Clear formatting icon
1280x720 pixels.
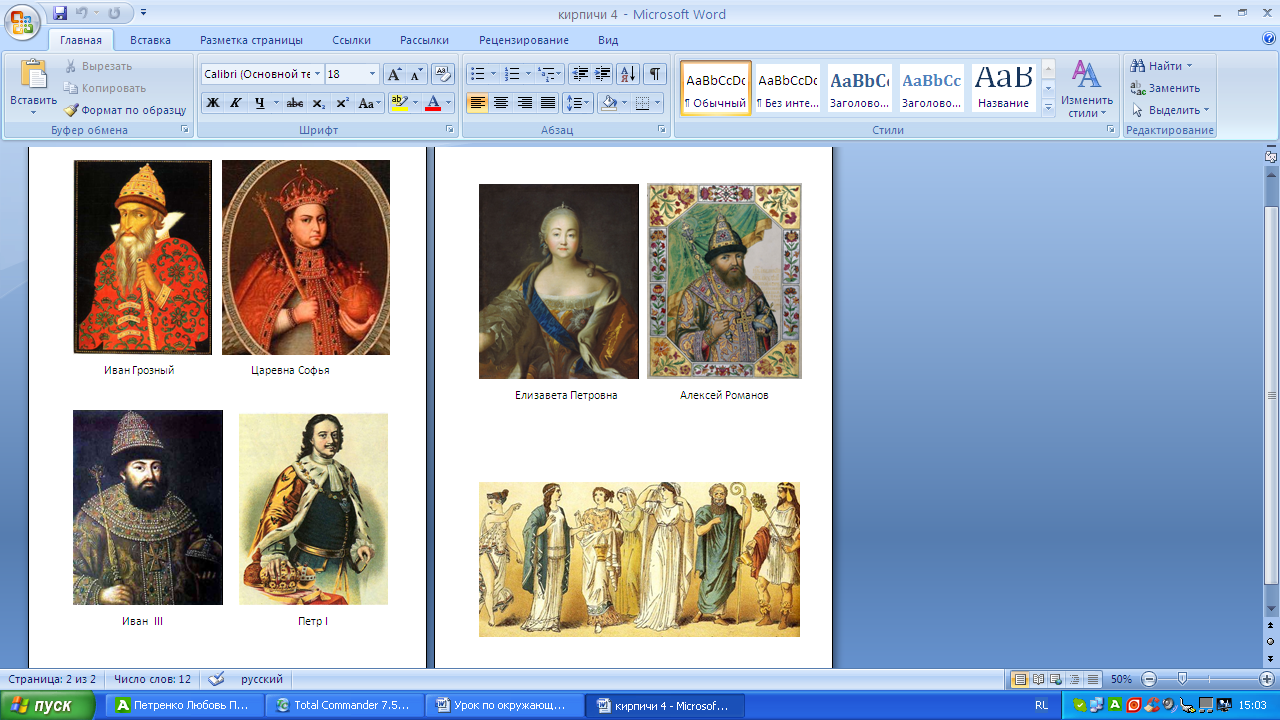coord(444,74)
